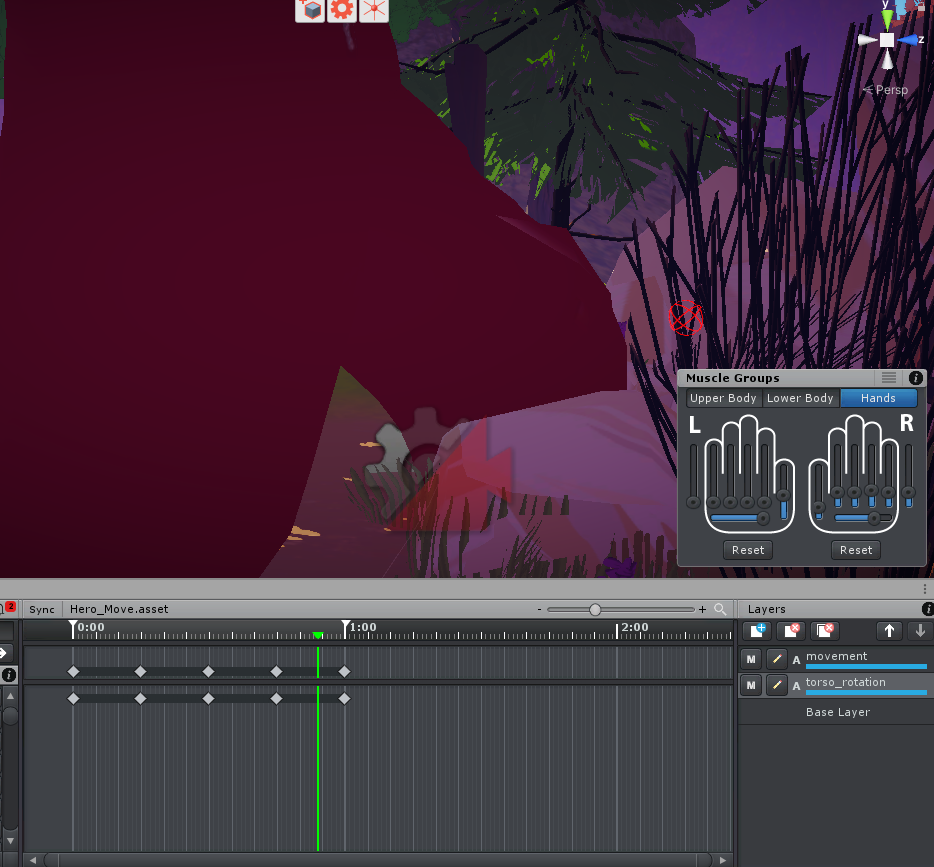This screenshot has height=867, width=934.
Task: Open the three-dot menu above the Layers panel
Action: [x=924, y=589]
